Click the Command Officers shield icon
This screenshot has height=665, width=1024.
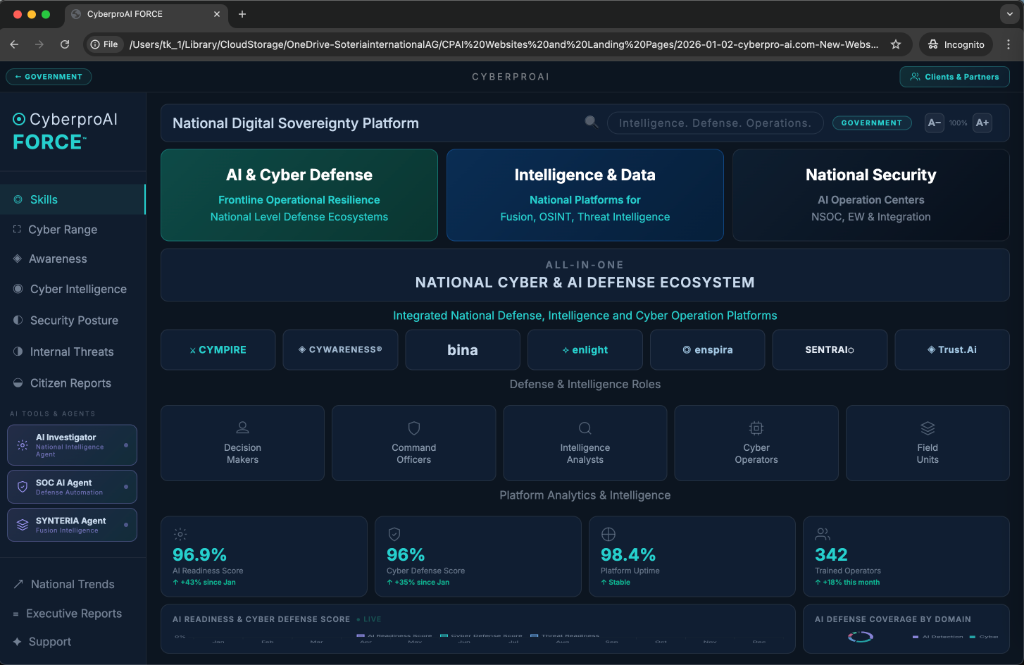click(413, 428)
